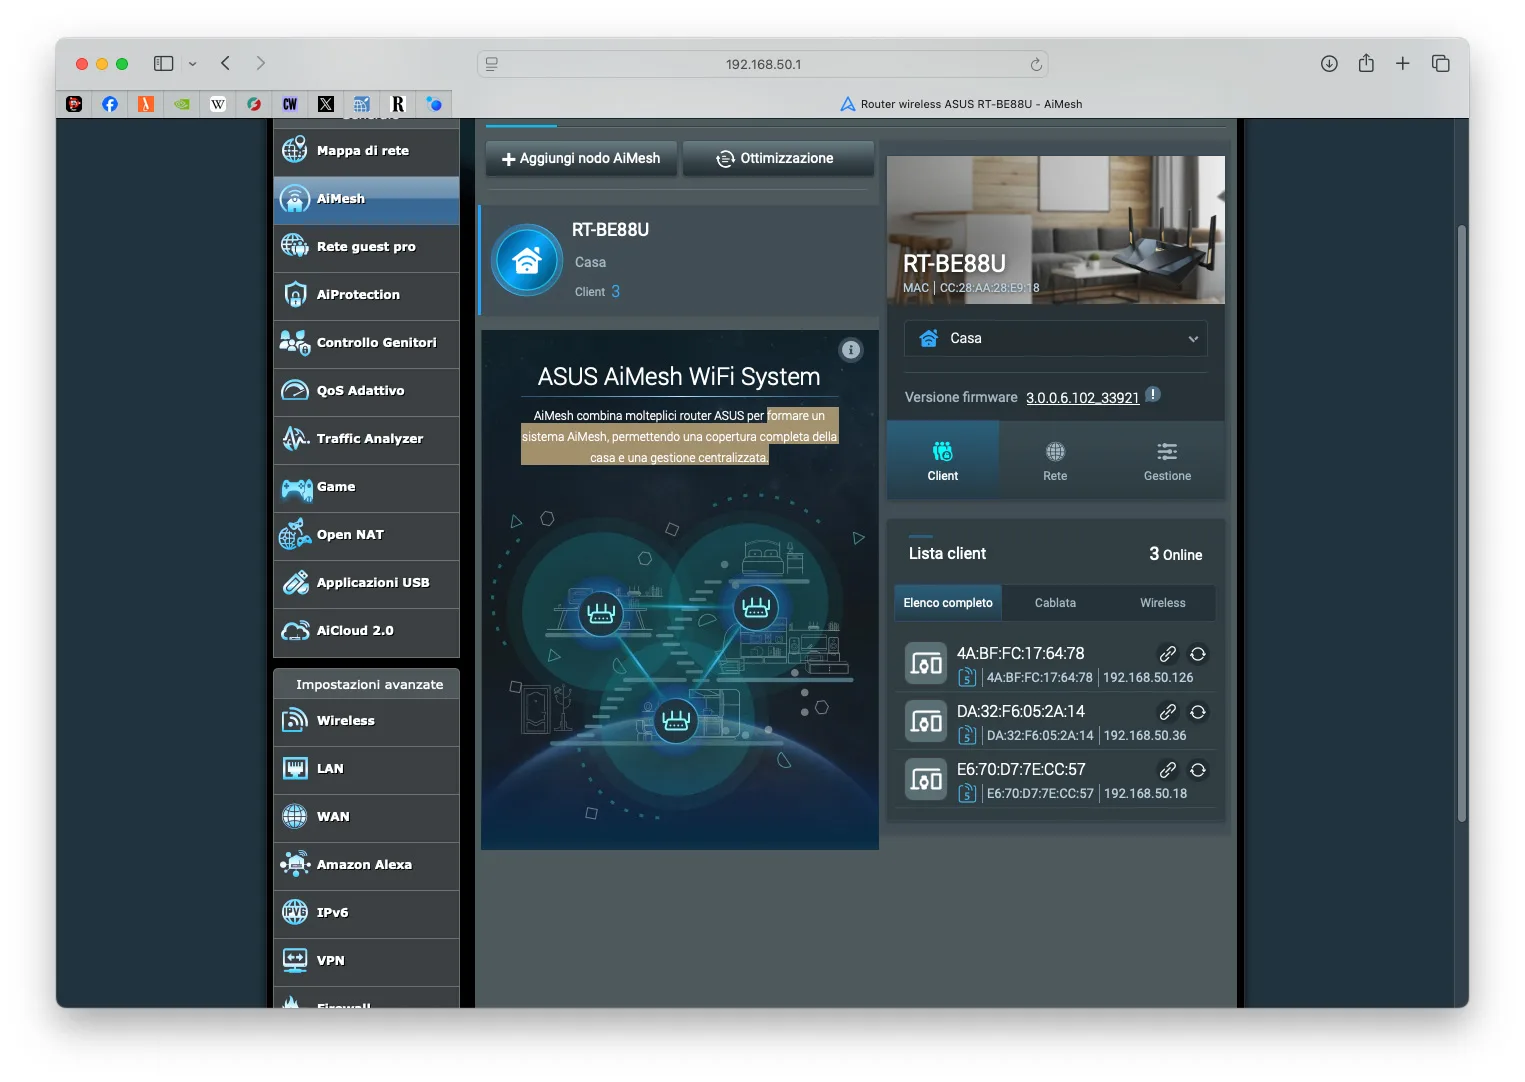The height and width of the screenshot is (1082, 1525).
Task: Open Safari share menu
Action: pos(1366,63)
